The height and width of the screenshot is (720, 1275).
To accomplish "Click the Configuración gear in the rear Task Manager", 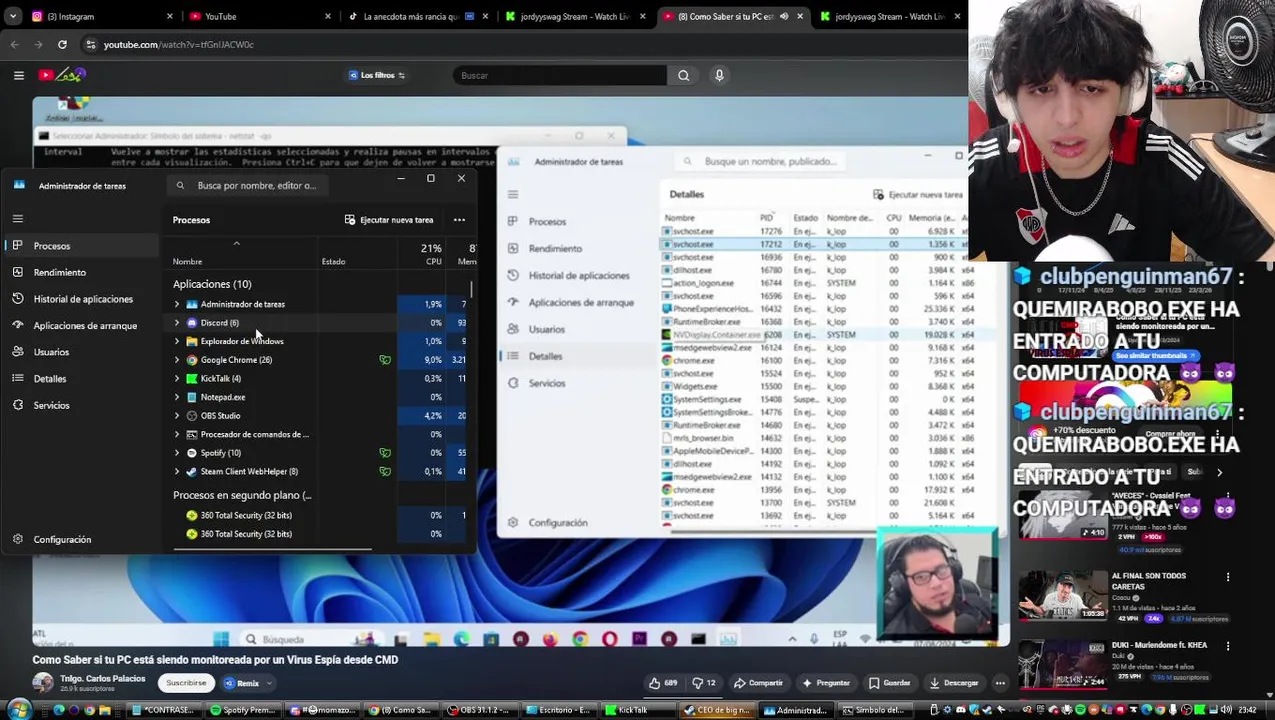I will tap(513, 522).
